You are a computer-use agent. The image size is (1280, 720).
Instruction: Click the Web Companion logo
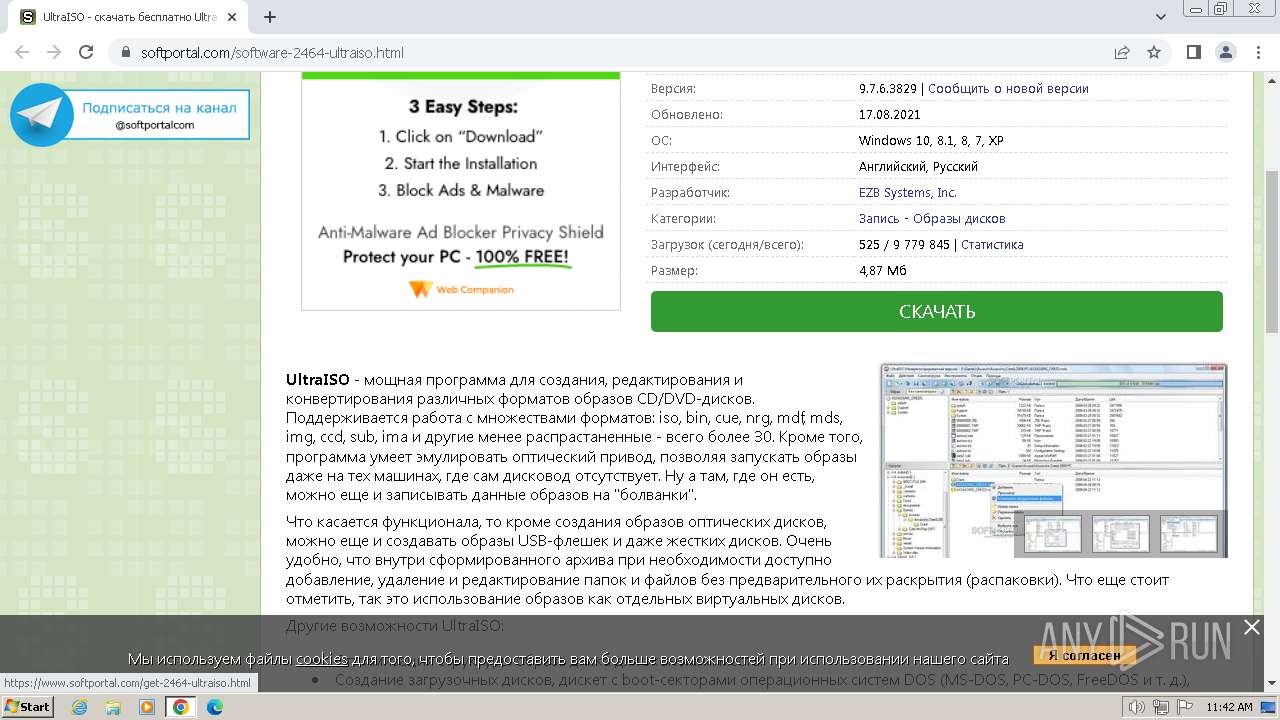click(x=461, y=289)
